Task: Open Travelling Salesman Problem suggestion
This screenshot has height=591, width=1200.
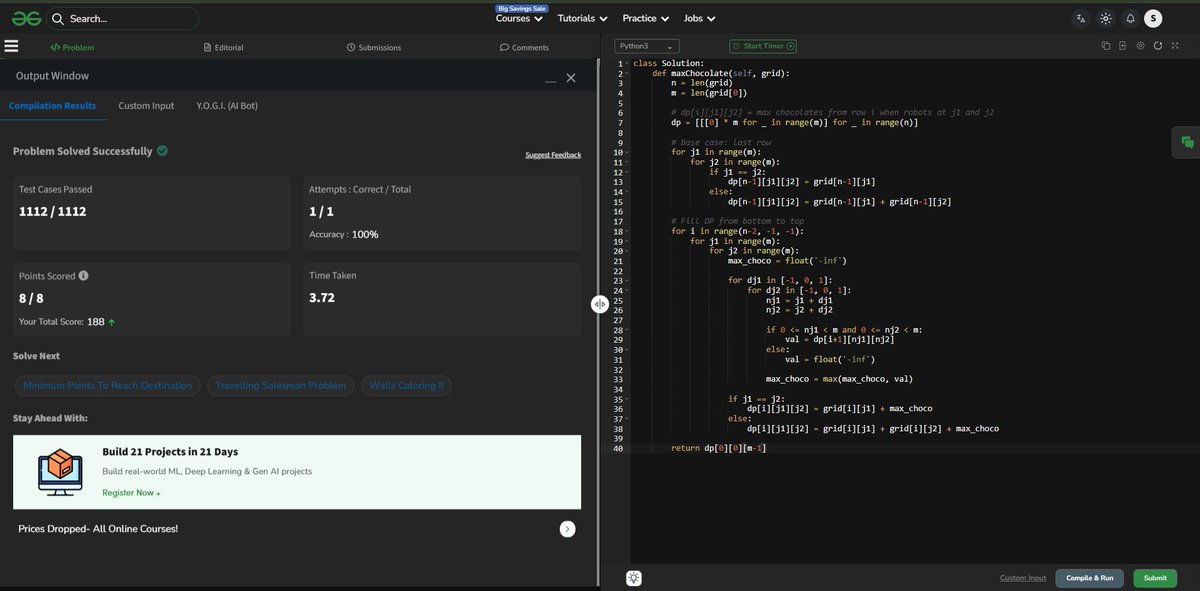Action: pos(281,385)
